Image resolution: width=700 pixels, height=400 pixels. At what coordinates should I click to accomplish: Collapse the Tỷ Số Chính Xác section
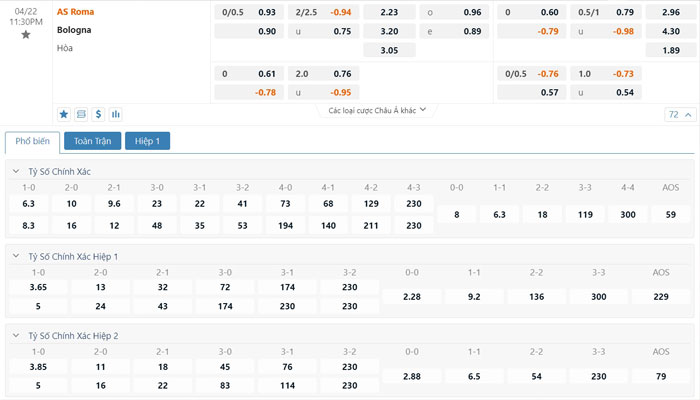tap(16, 171)
